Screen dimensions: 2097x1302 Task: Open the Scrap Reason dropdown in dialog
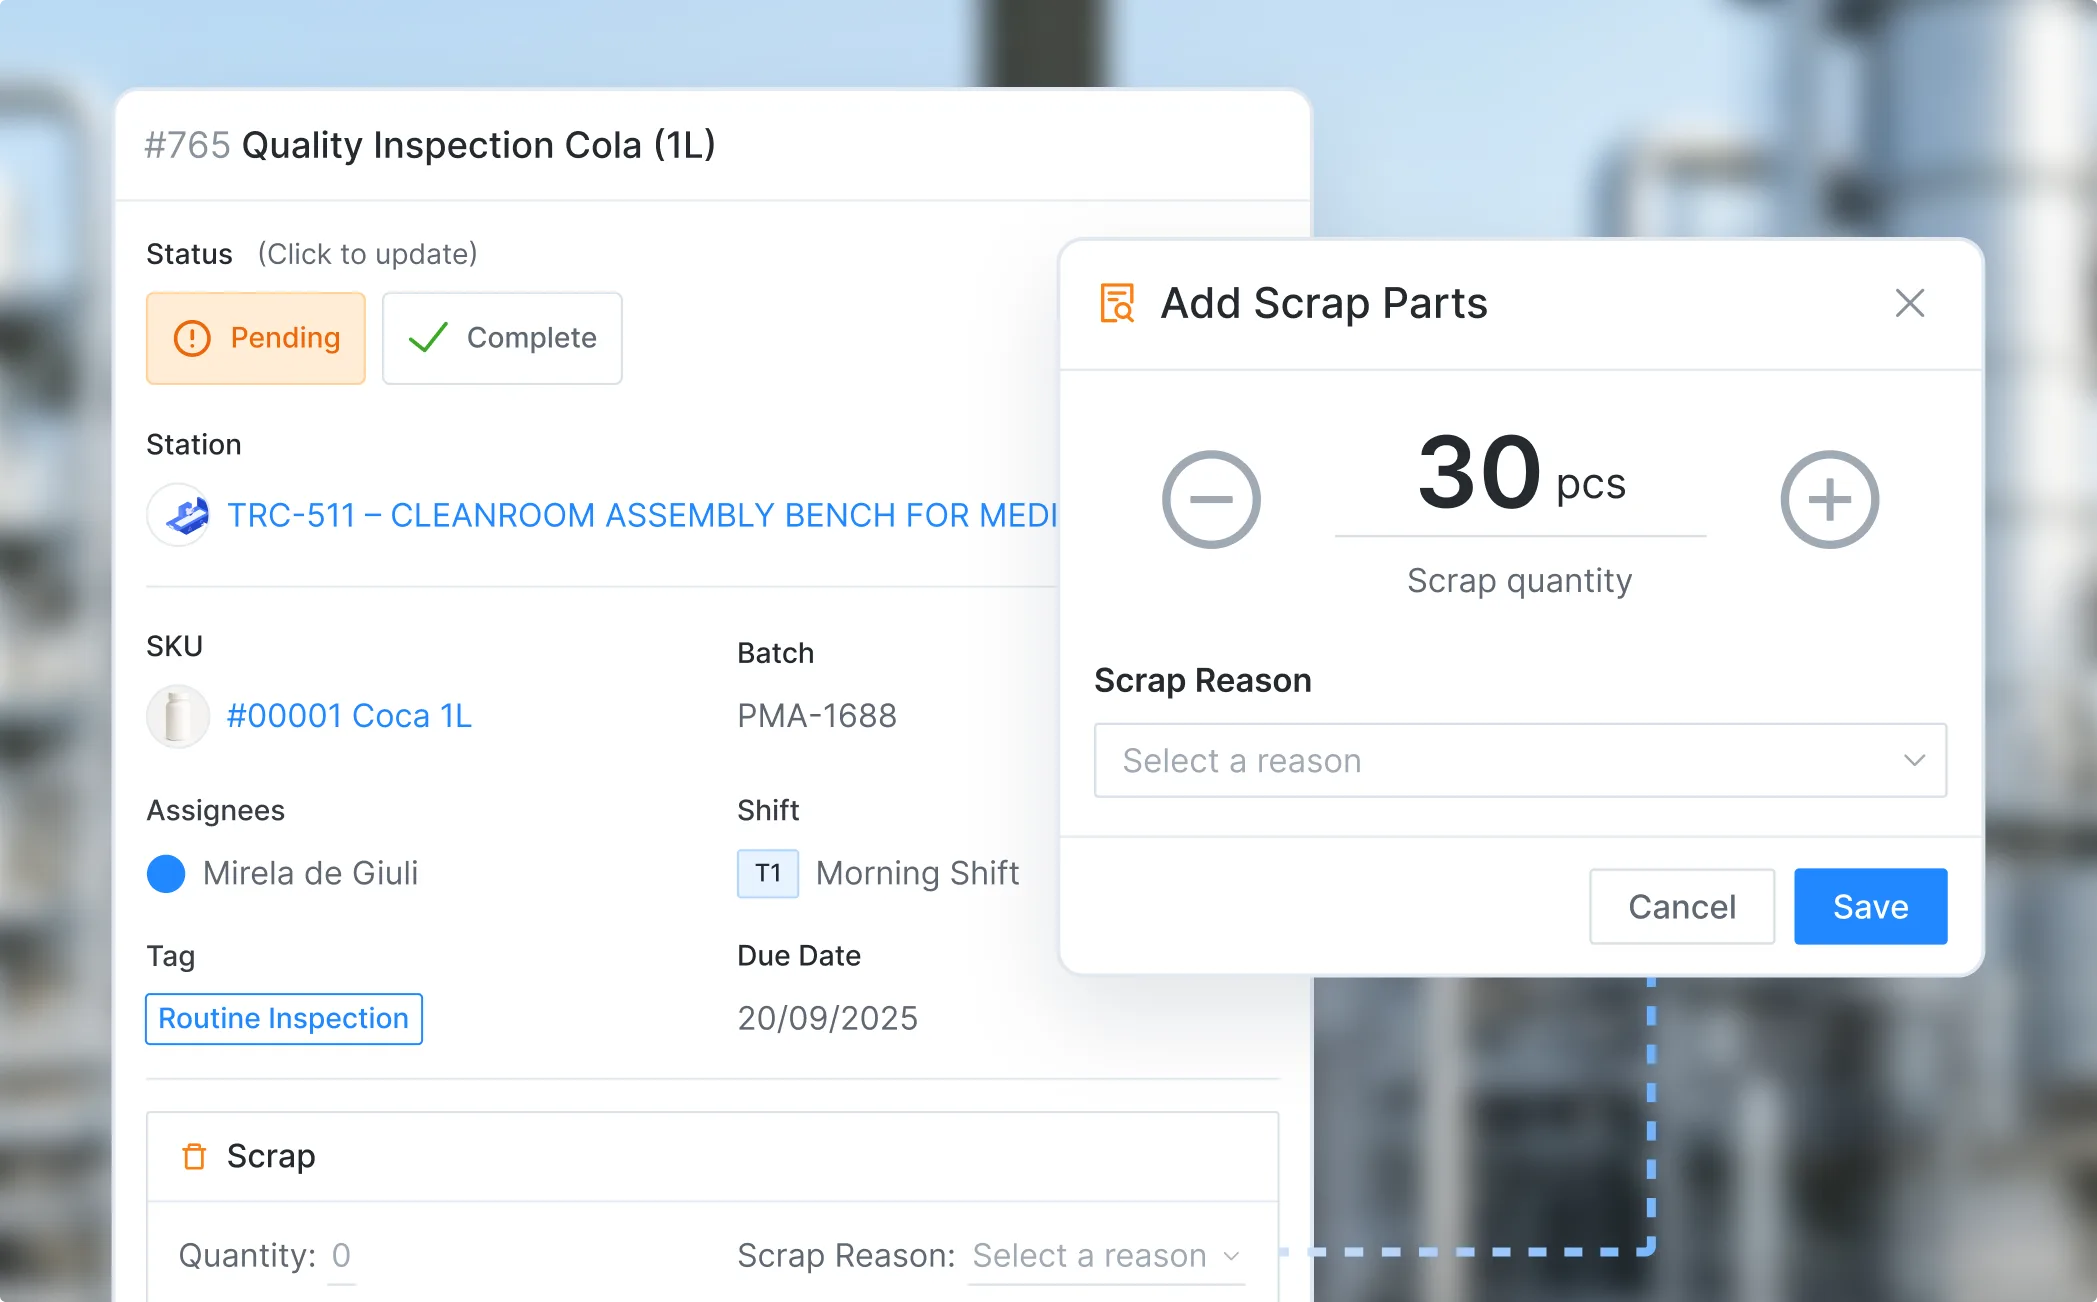click(x=1519, y=761)
